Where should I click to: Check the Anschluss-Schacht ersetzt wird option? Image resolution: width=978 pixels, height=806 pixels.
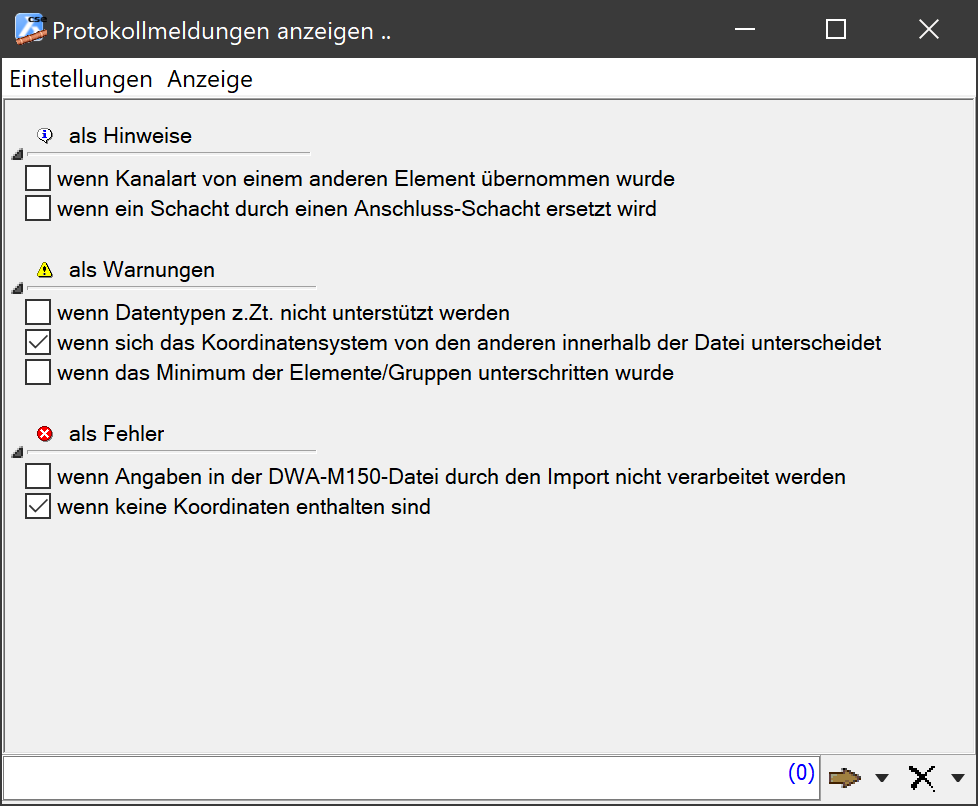(x=38, y=209)
